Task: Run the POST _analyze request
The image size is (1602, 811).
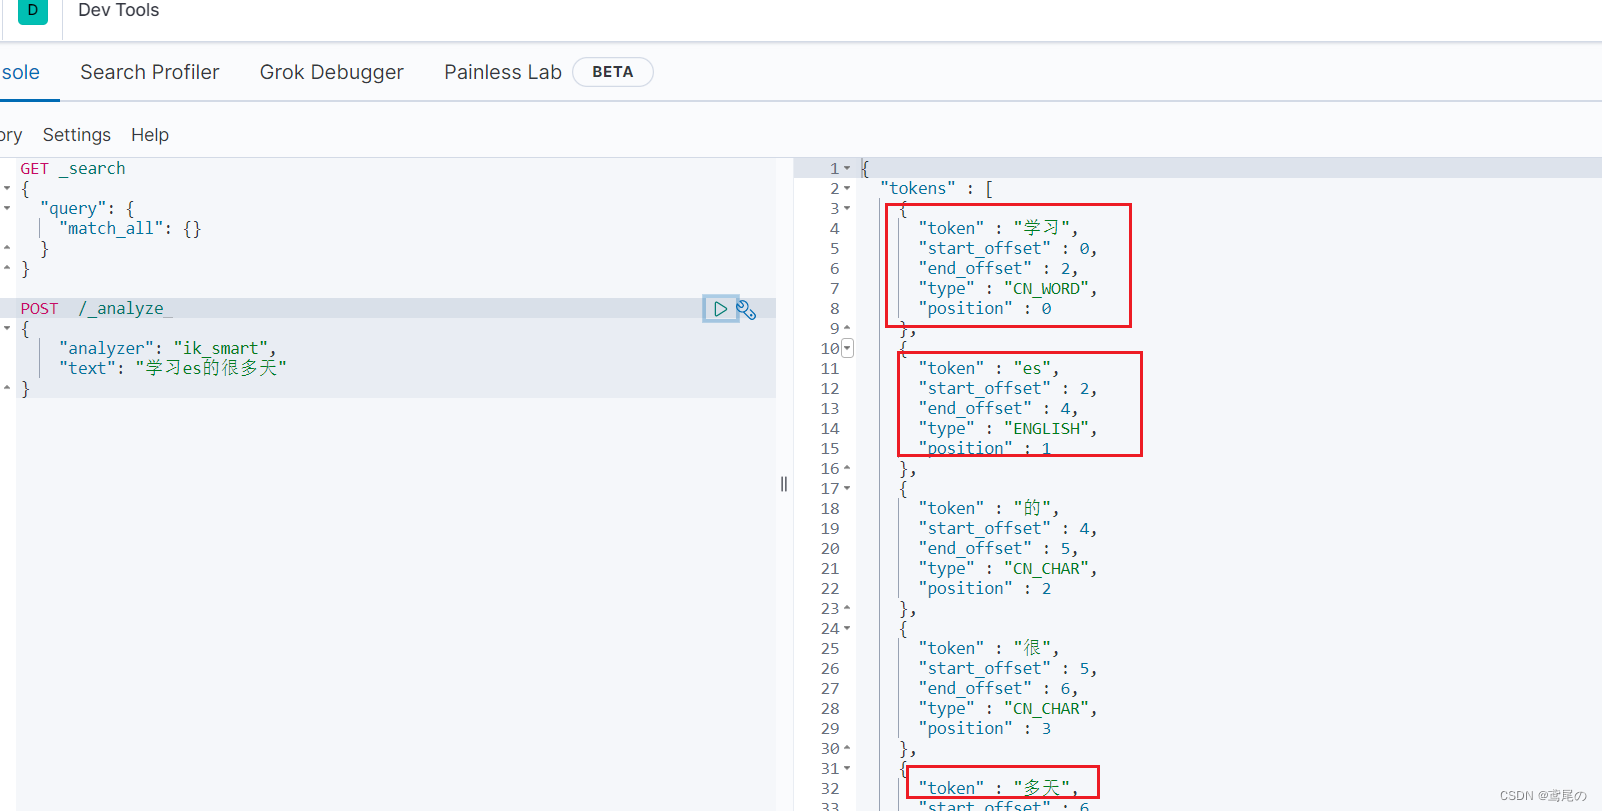Action: 719,309
